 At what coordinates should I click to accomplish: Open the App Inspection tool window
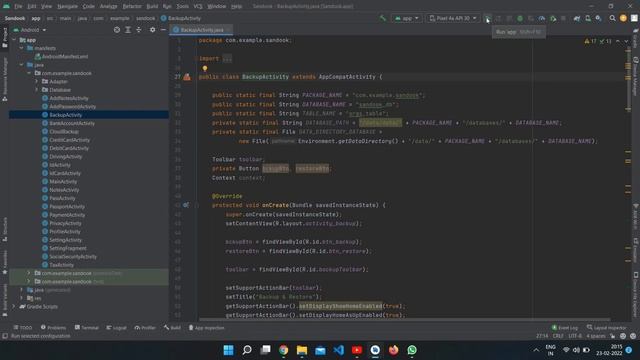tap(206, 328)
